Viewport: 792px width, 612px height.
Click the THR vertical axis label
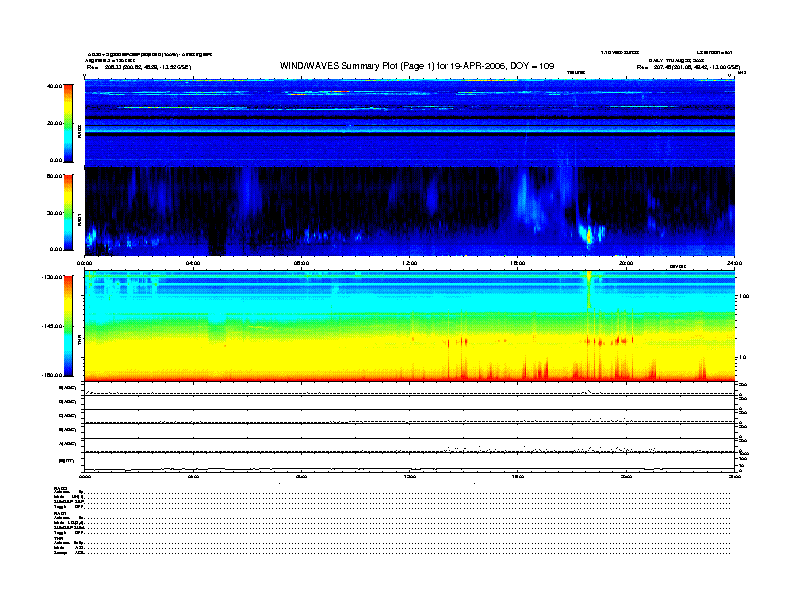(79, 342)
